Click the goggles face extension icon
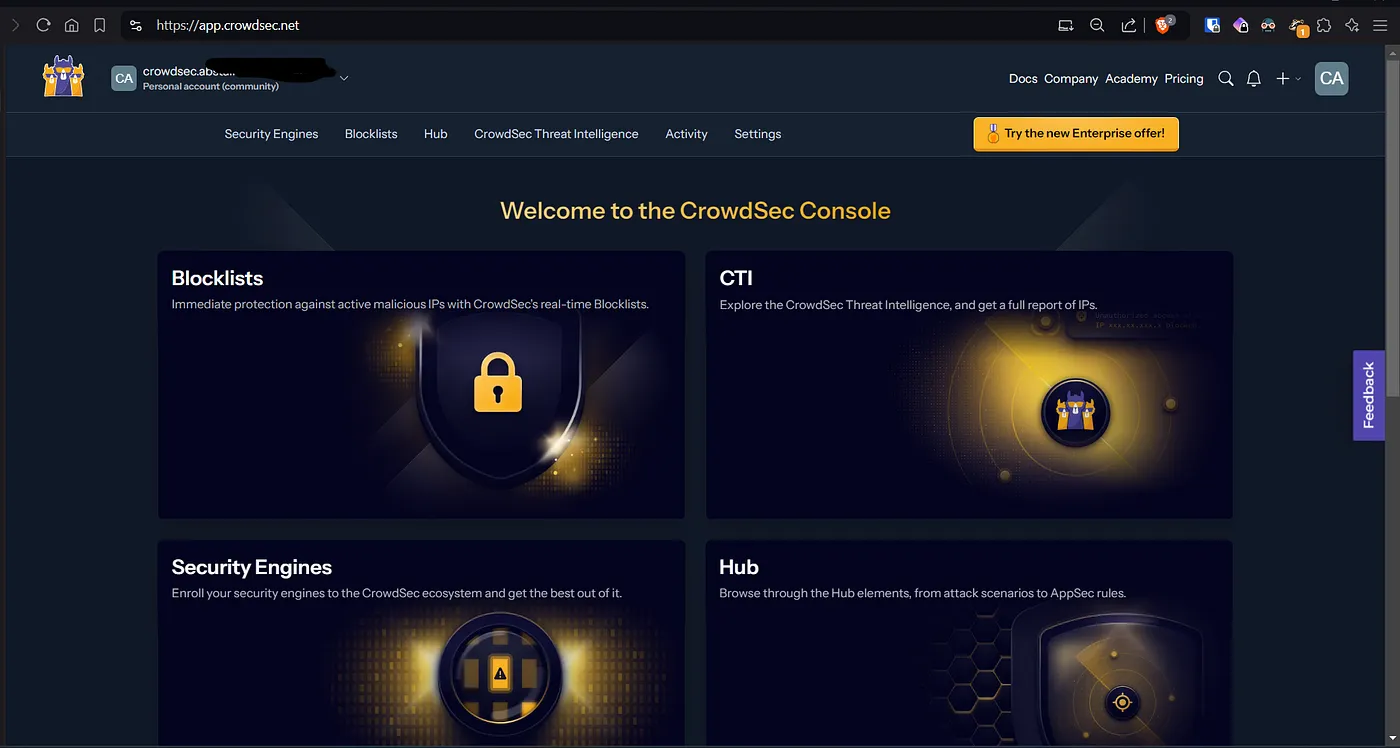Viewport: 1400px width, 748px height. point(1268,25)
